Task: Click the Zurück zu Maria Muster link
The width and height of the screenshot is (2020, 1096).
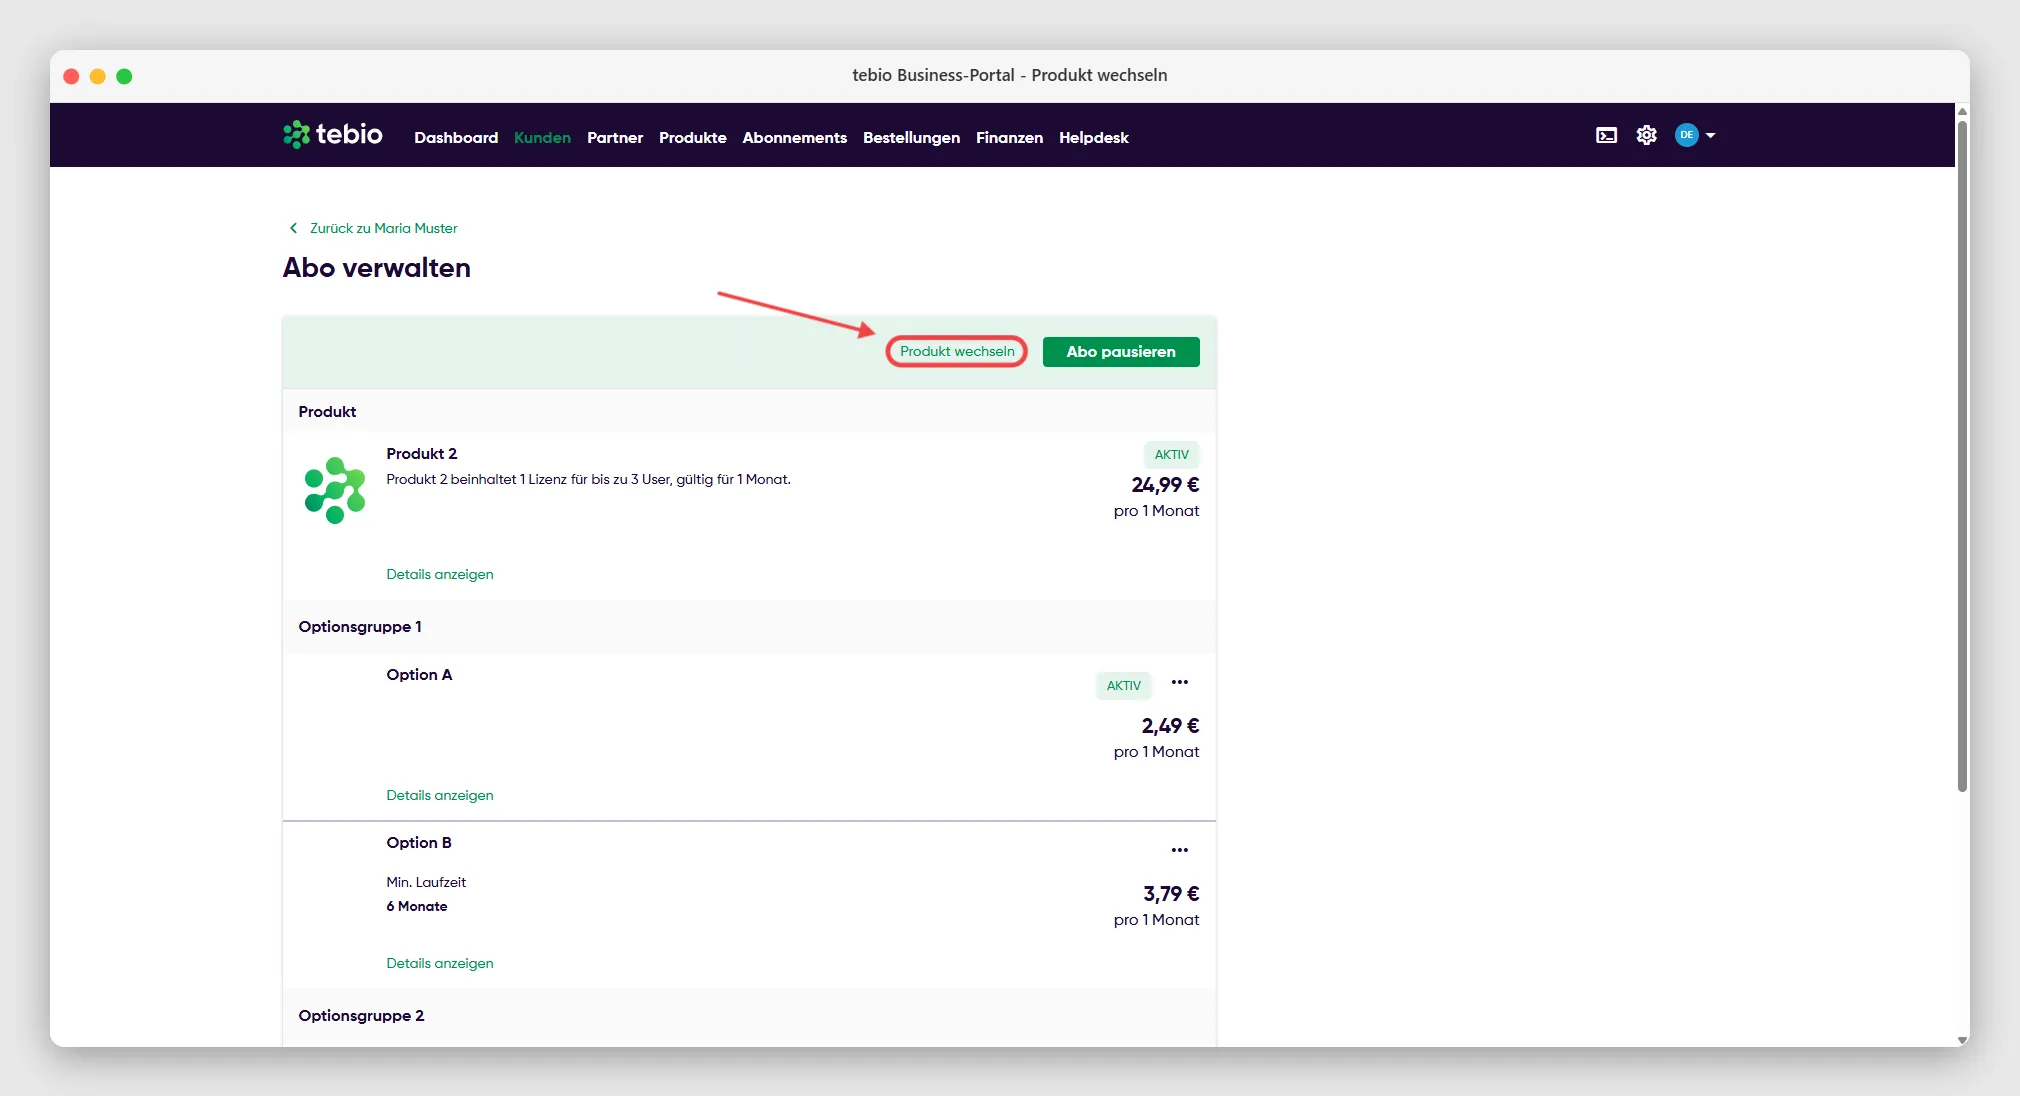Action: [383, 228]
